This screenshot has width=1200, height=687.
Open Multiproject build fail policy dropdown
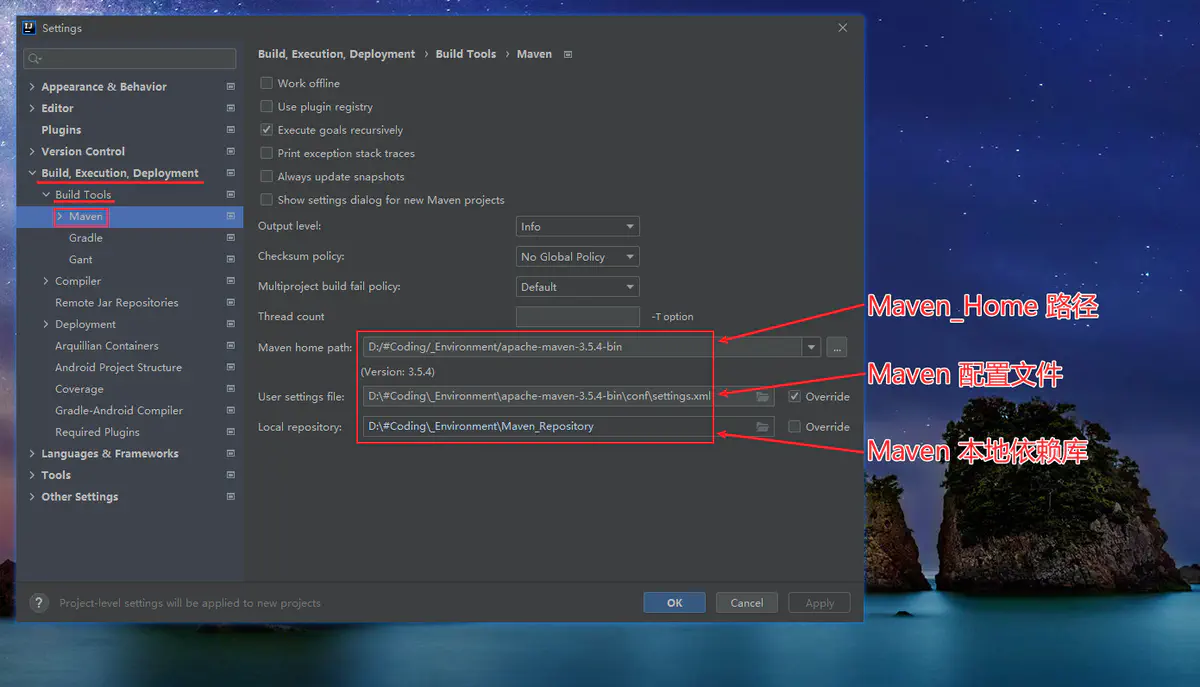pos(578,287)
